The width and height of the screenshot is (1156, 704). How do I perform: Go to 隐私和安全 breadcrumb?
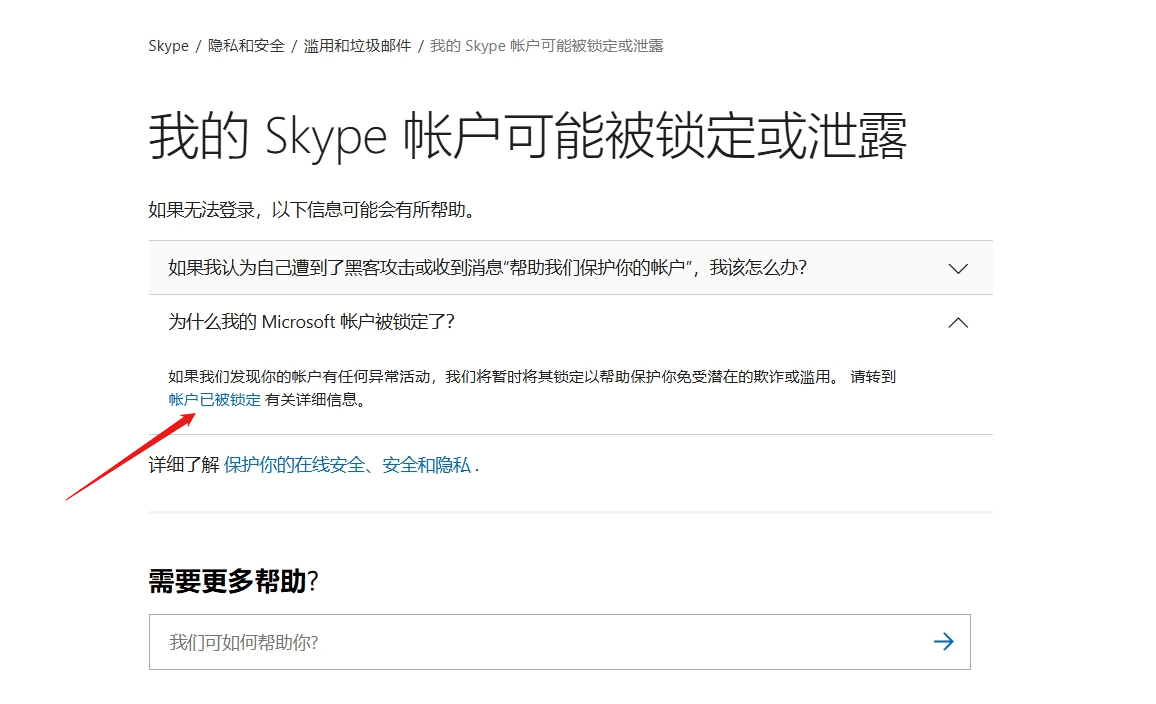click(x=246, y=46)
